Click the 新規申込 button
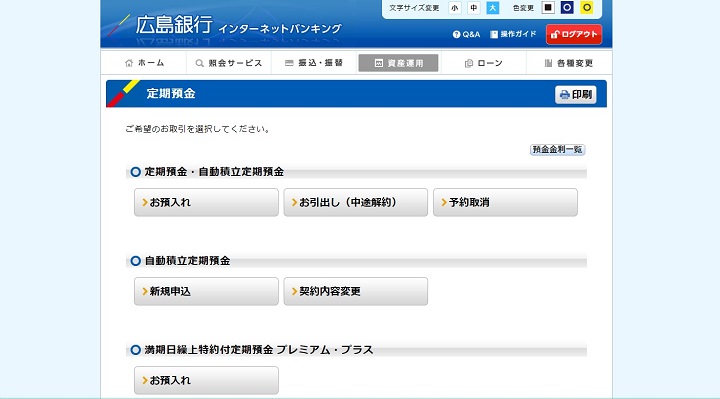This screenshot has height=399, width=720. (206, 291)
